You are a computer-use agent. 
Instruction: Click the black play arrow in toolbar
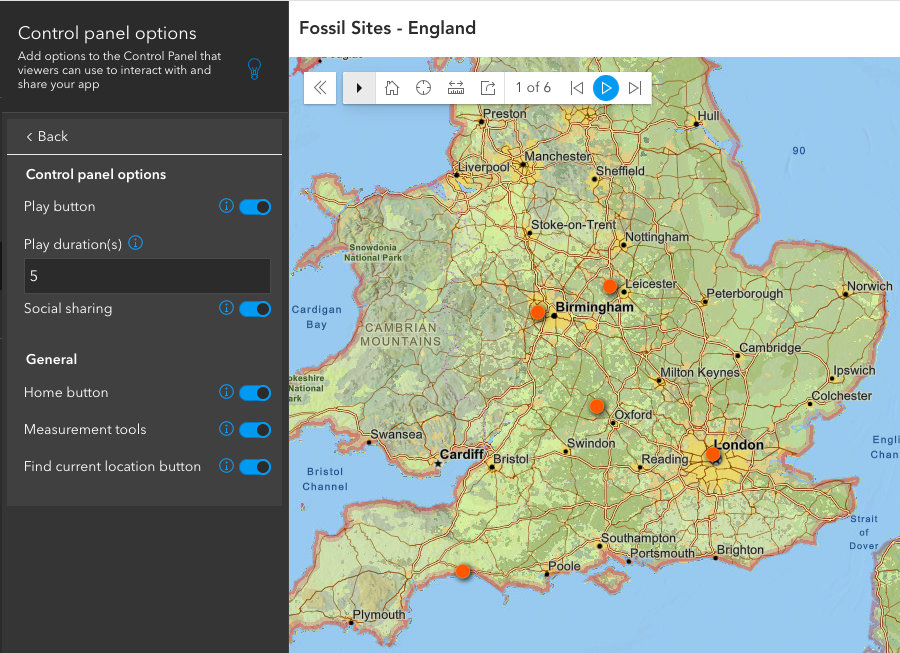359,88
